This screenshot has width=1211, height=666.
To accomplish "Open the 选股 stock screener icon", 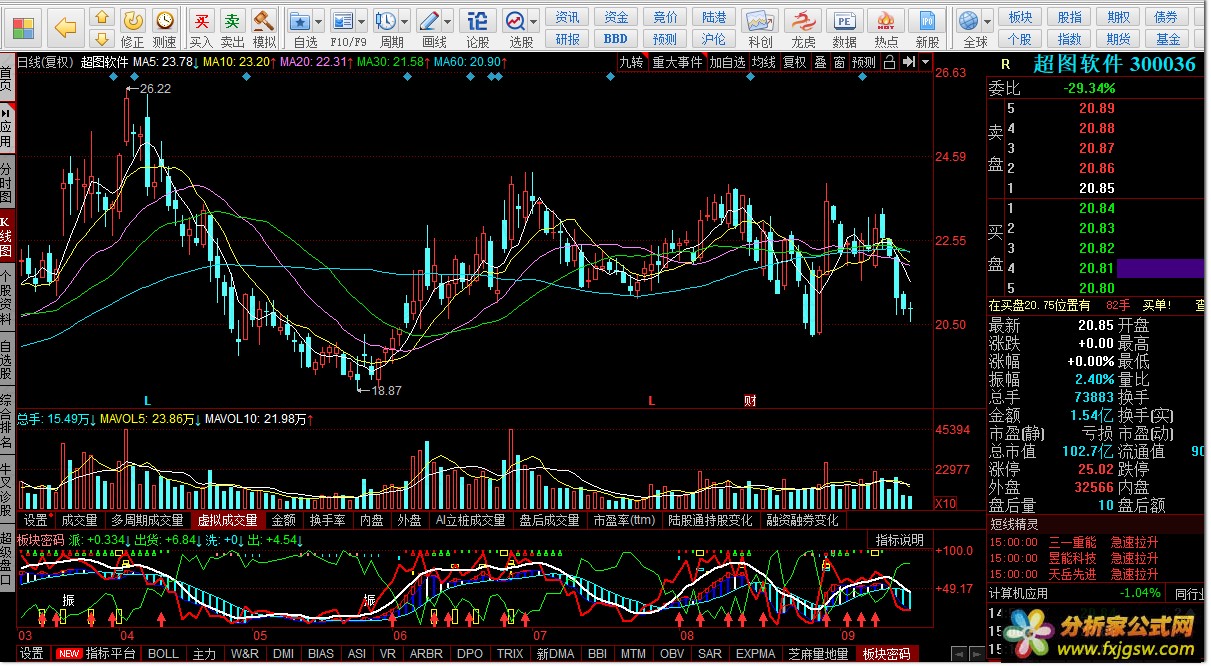I will point(515,20).
